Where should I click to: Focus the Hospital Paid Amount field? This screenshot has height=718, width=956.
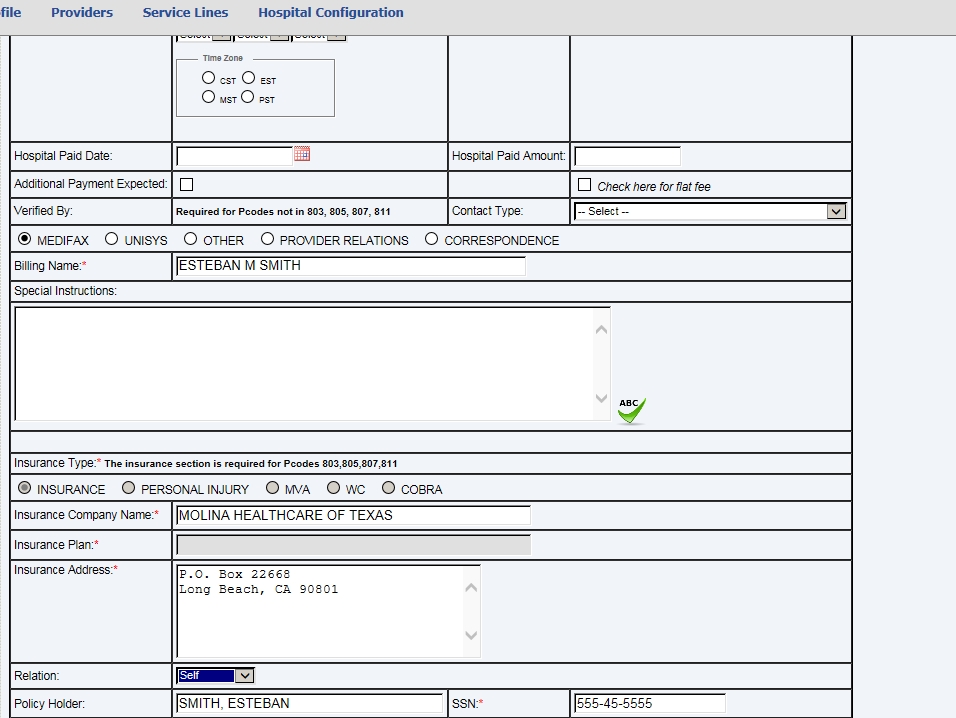click(627, 156)
